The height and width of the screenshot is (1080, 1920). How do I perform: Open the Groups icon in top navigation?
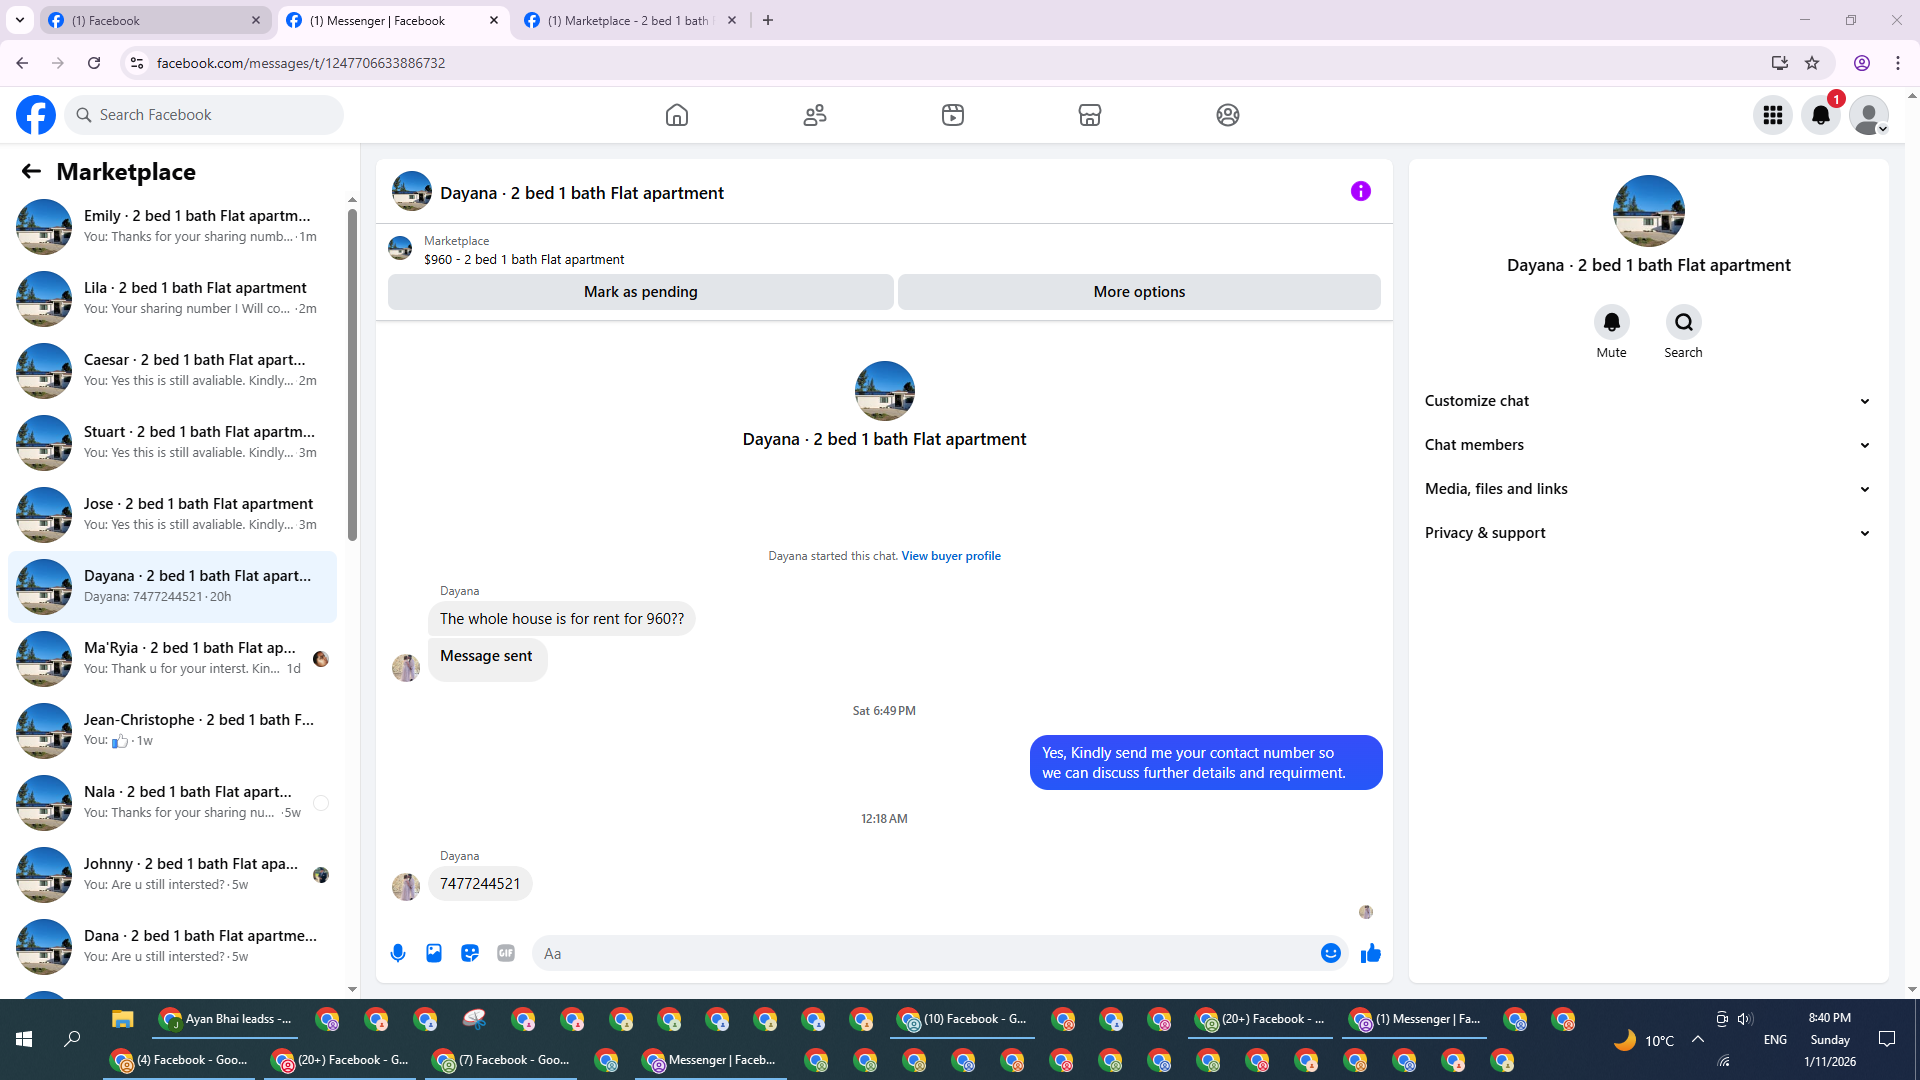(1228, 115)
